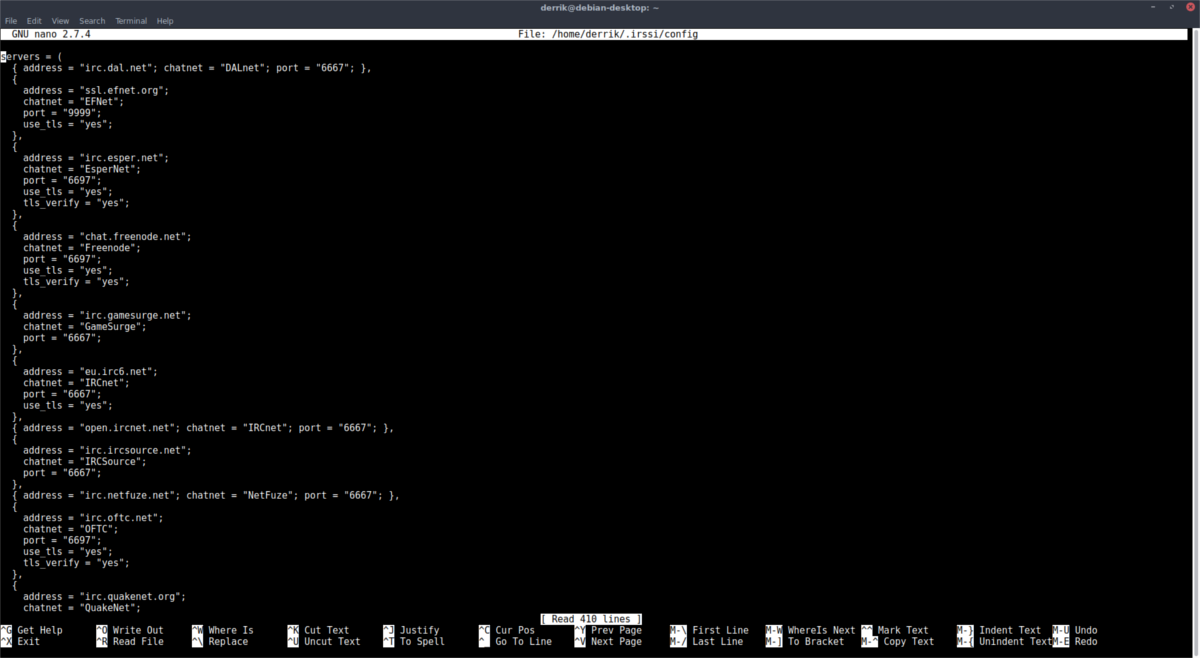Open the File menu
This screenshot has height=658, width=1200.
click(11, 20)
